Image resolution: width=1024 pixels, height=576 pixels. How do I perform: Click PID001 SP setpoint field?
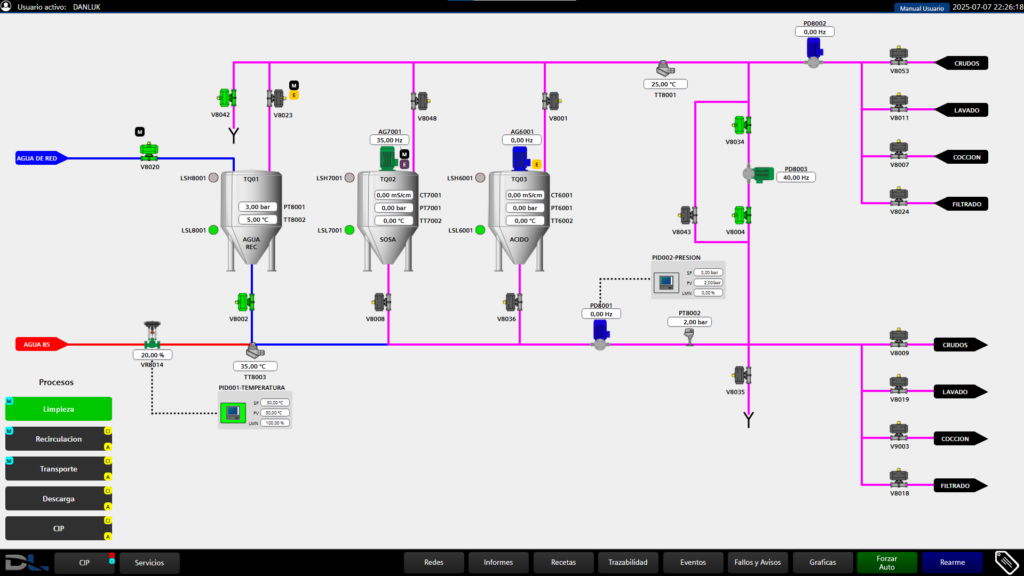275,403
